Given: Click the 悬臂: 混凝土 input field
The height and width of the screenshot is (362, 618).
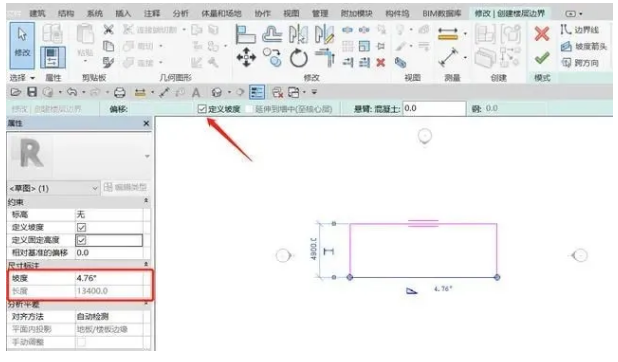Looking at the screenshot, I should coord(434,108).
